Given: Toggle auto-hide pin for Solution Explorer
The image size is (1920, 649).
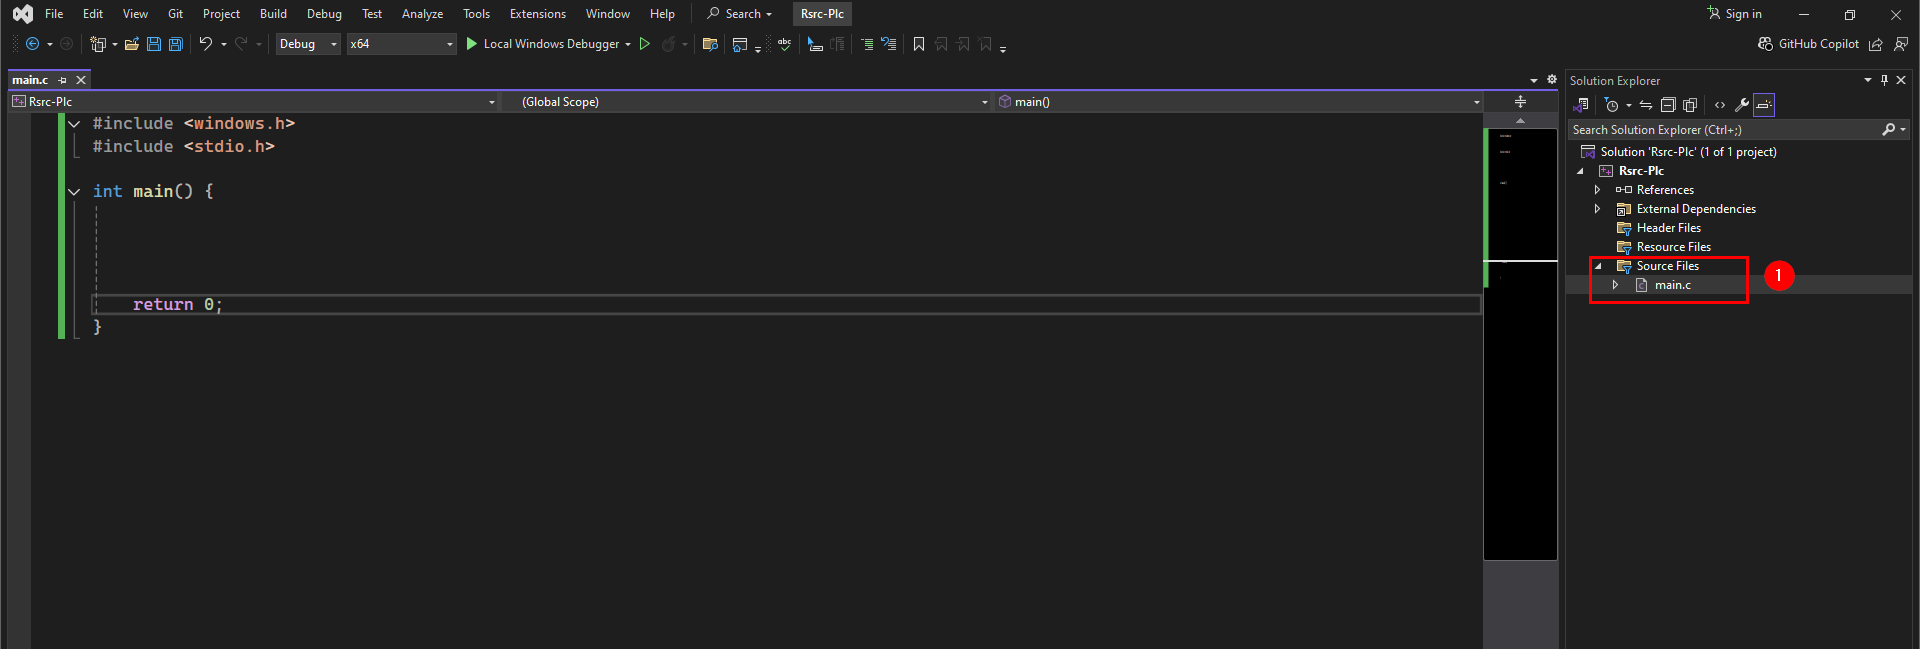Looking at the screenshot, I should [1885, 80].
